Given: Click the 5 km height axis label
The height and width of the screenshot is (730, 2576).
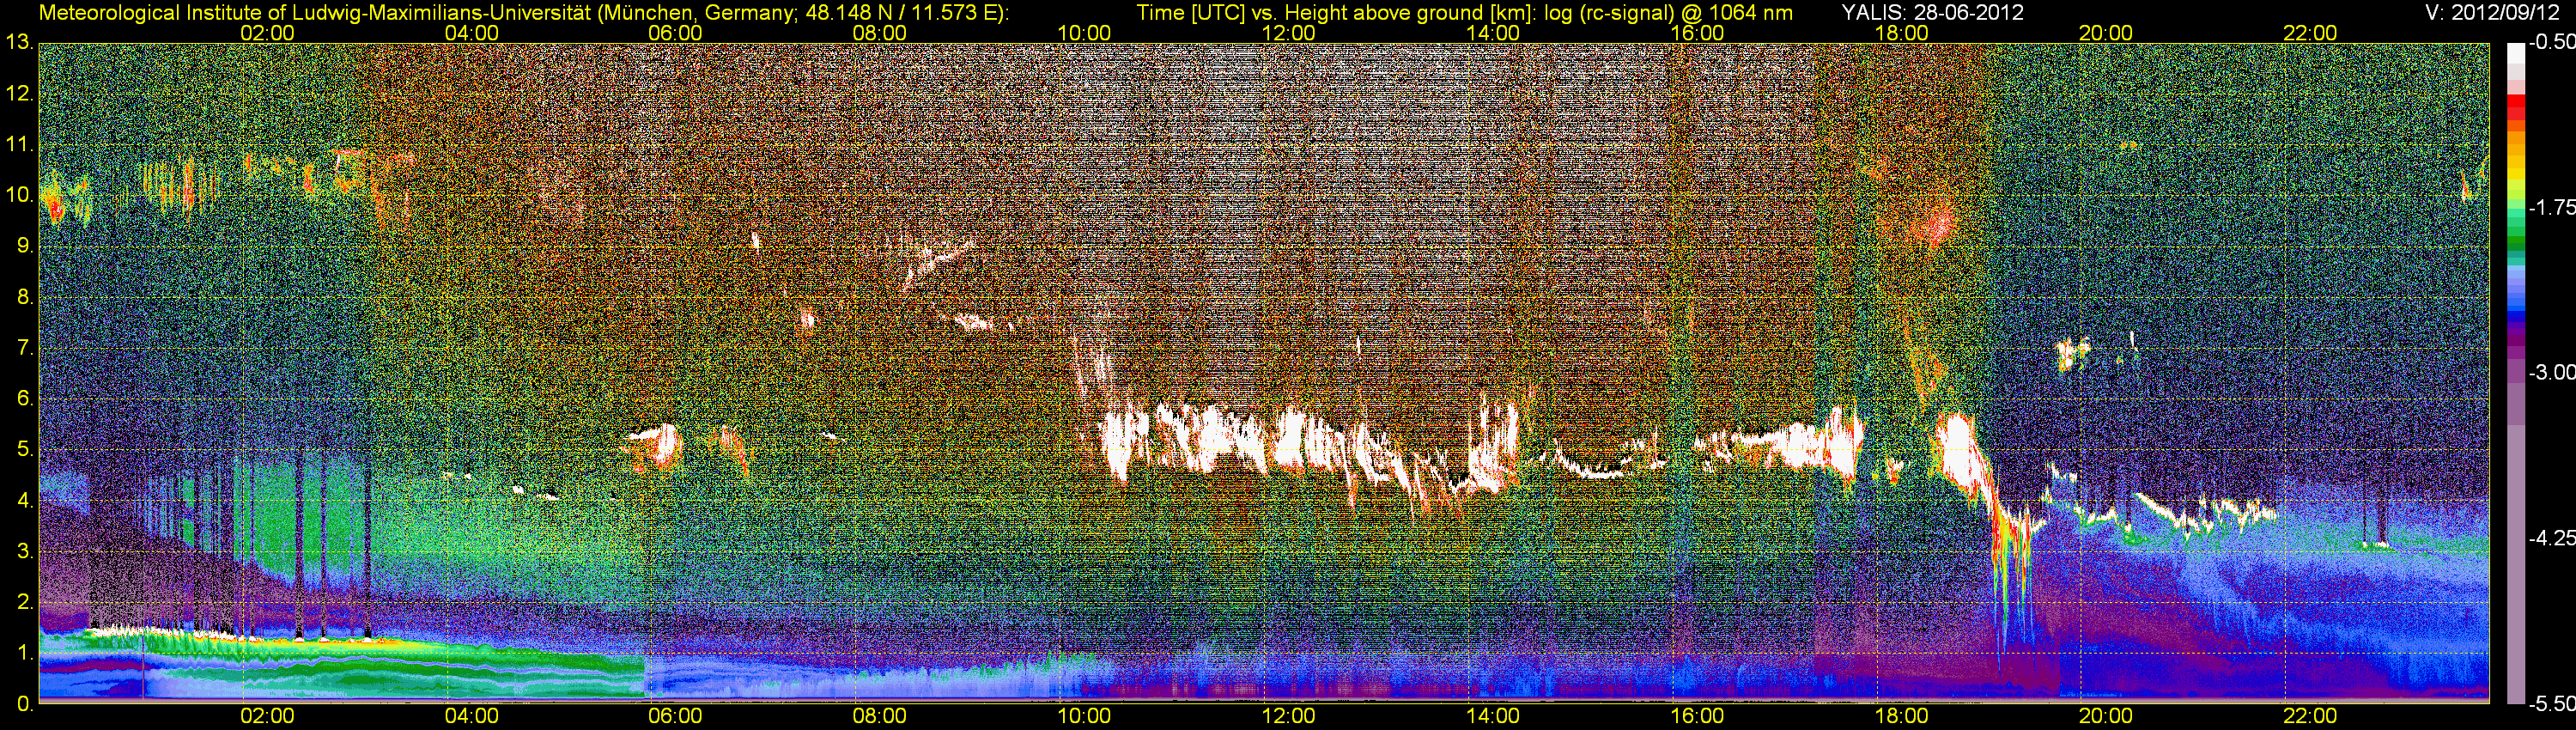Looking at the screenshot, I should tap(24, 450).
